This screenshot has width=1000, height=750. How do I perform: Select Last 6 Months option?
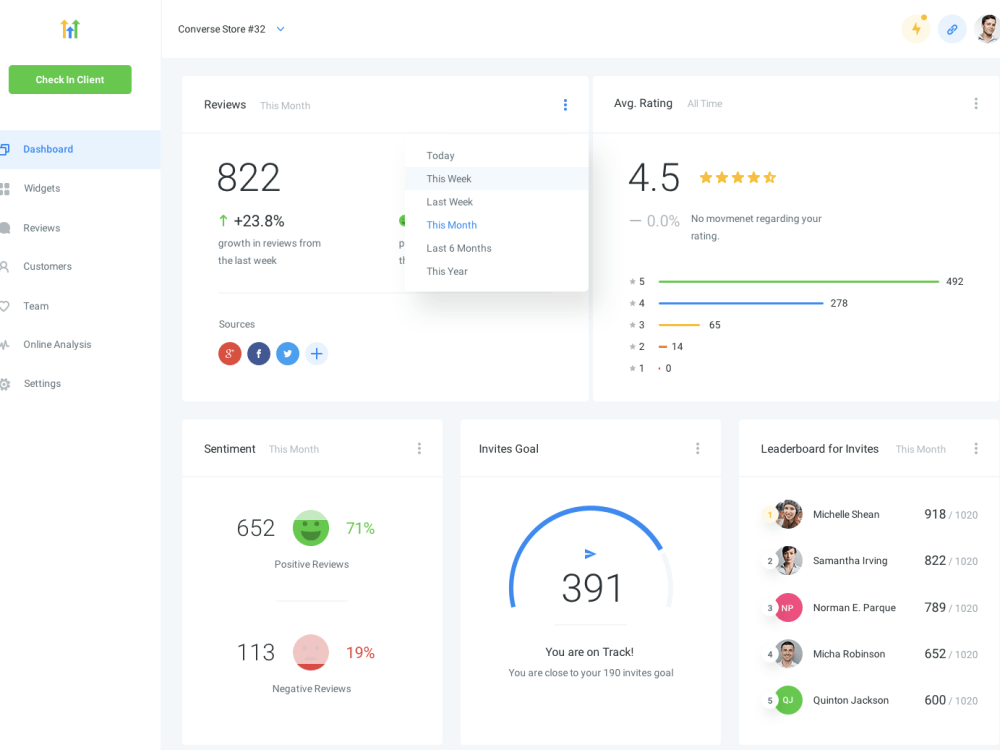click(x=496, y=248)
